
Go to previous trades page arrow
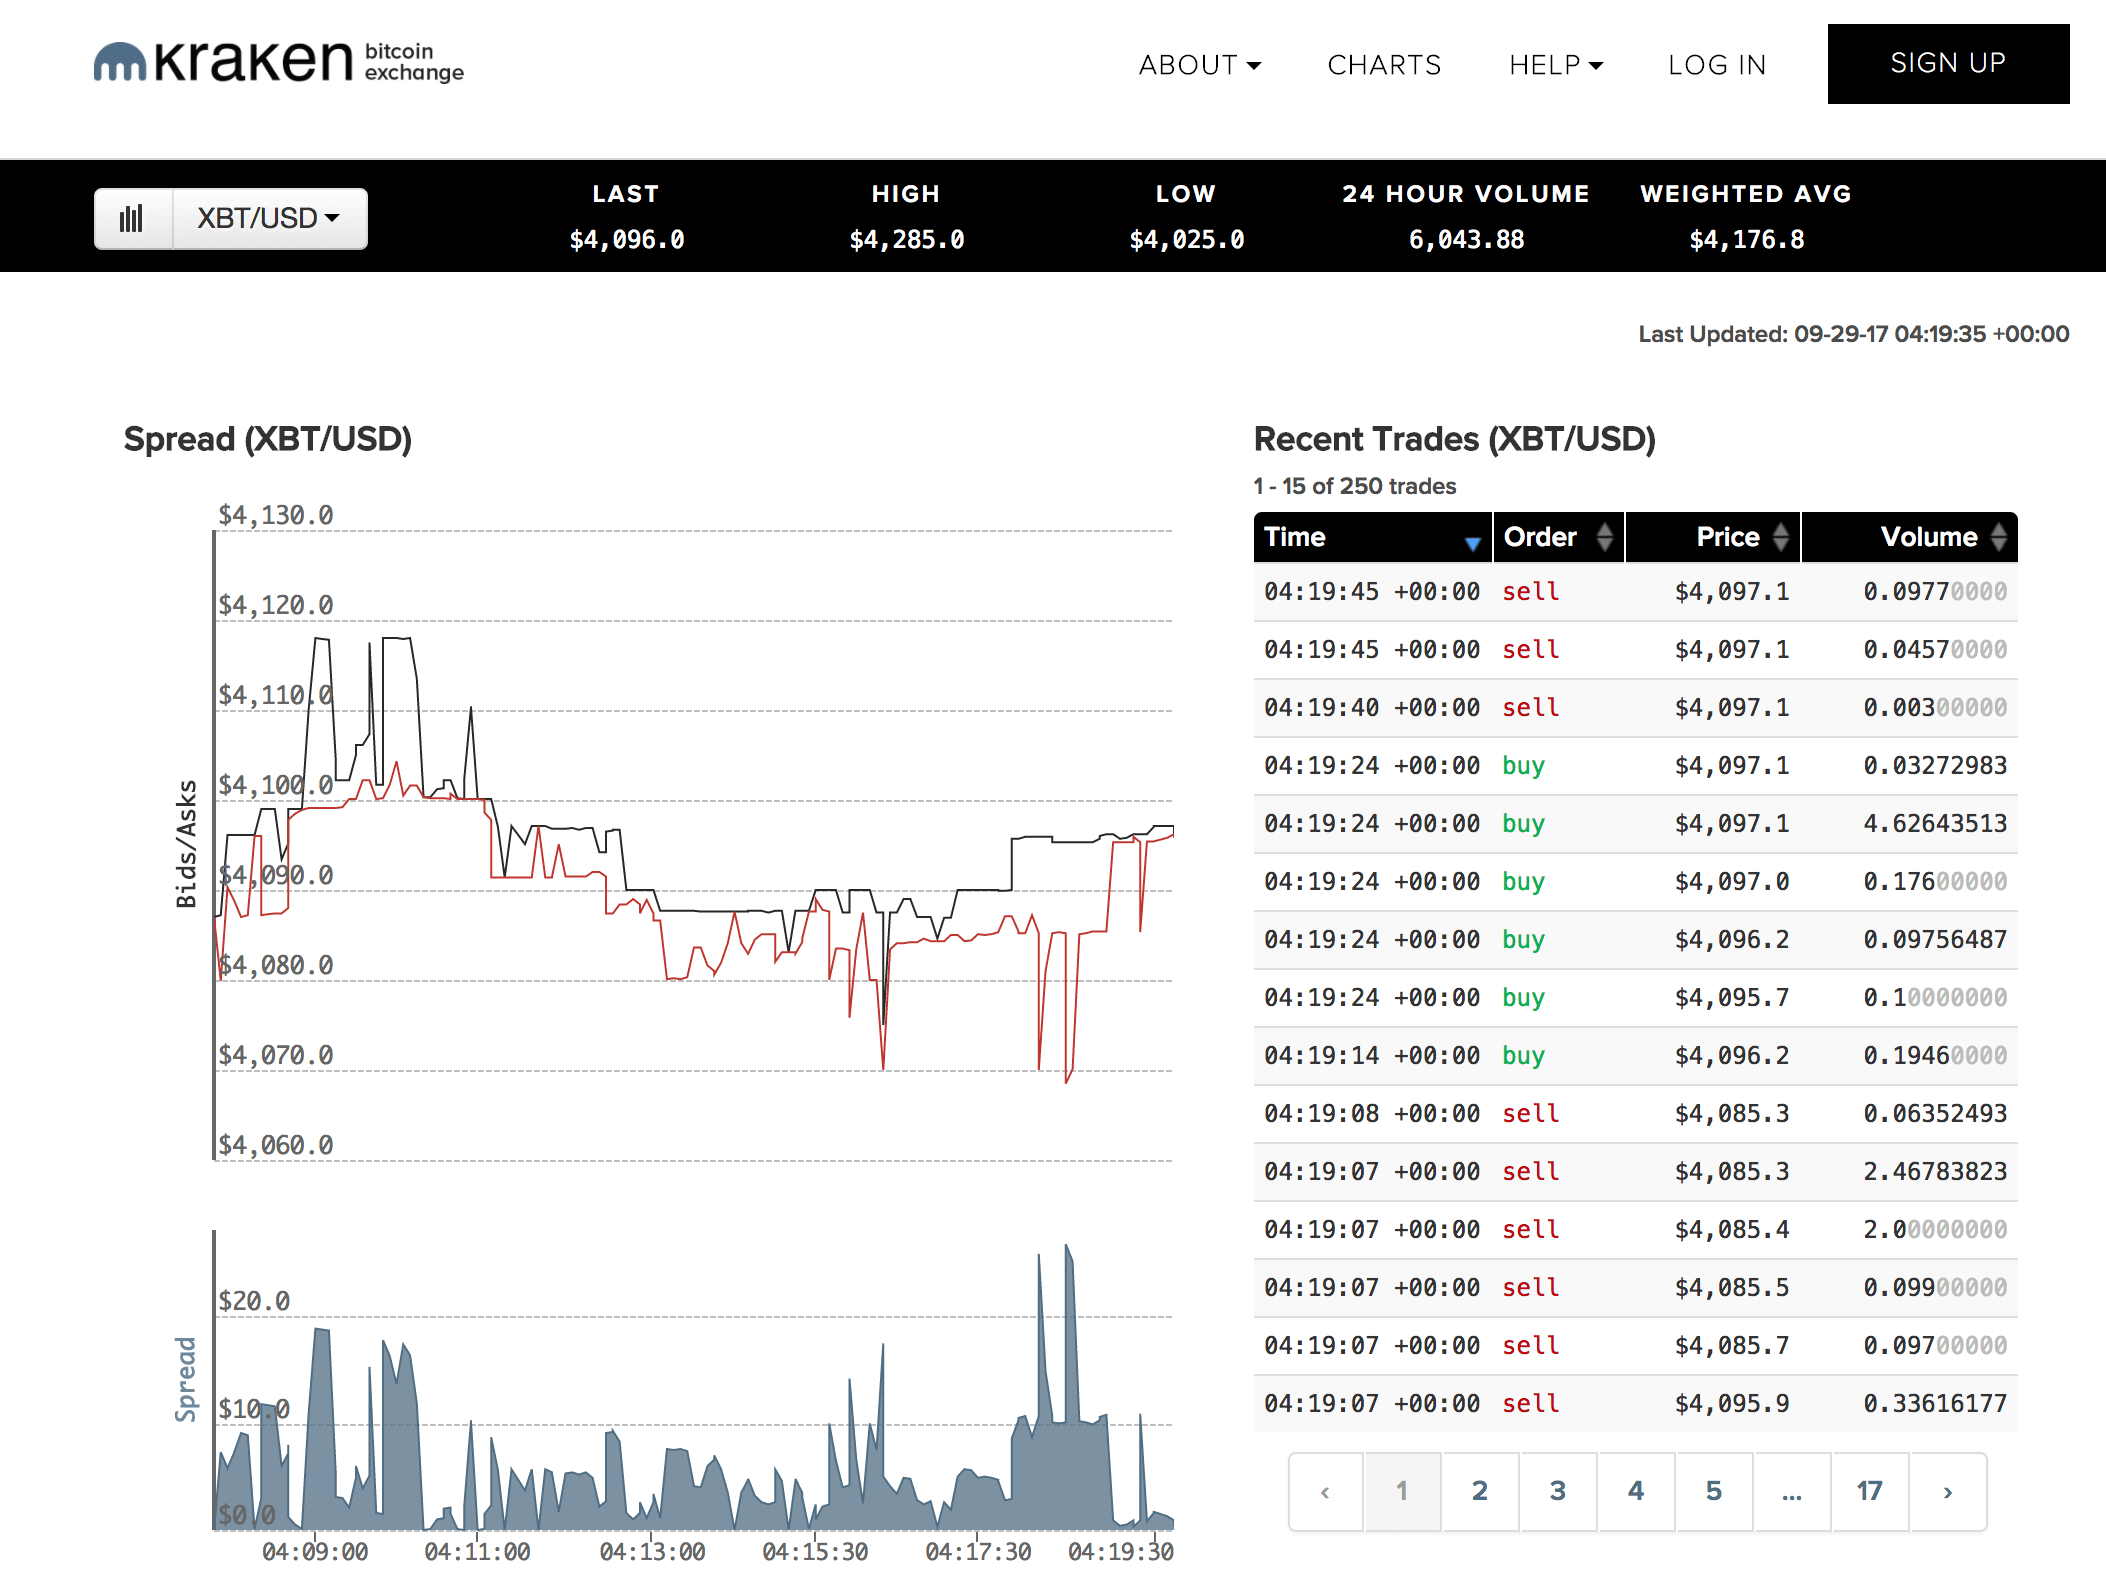click(1326, 1492)
